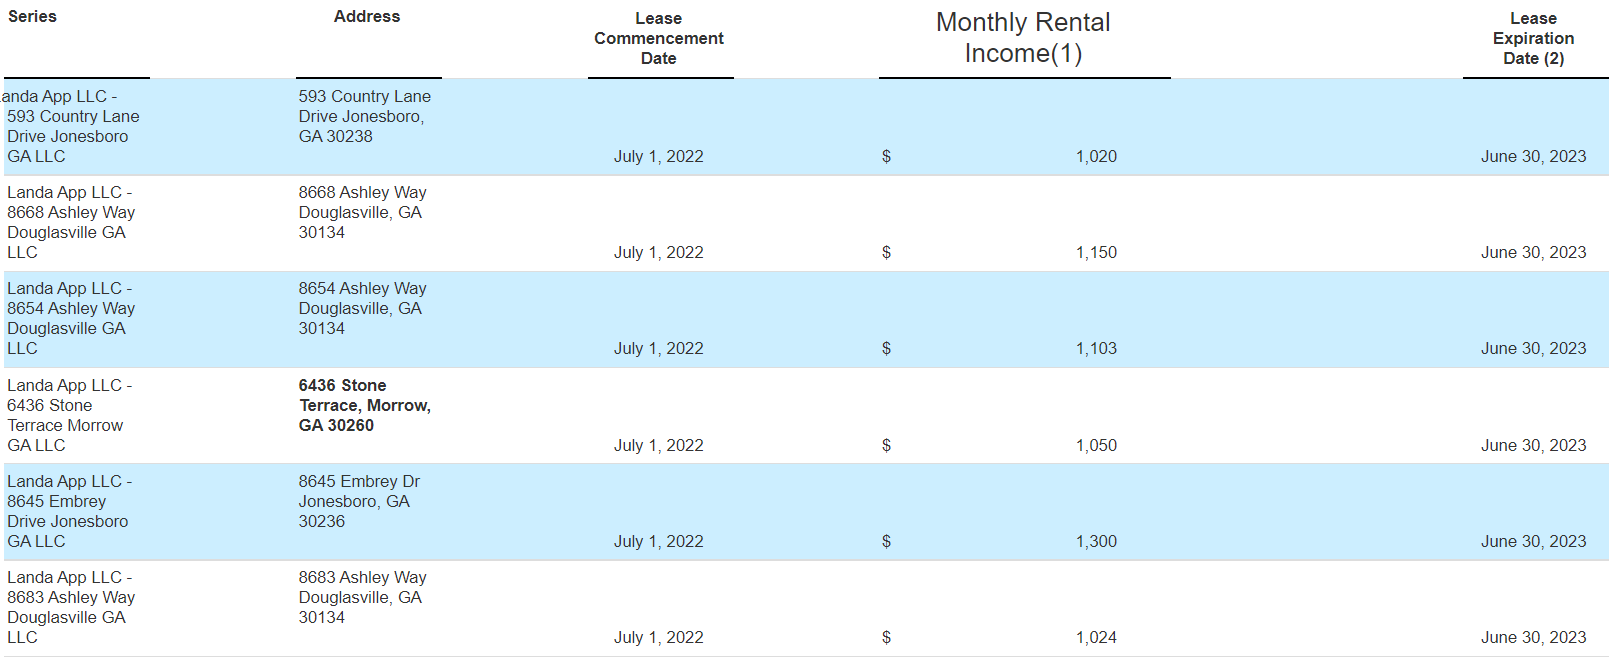Click June 30, 2023 in the 593 Country Lane row

point(1533,156)
